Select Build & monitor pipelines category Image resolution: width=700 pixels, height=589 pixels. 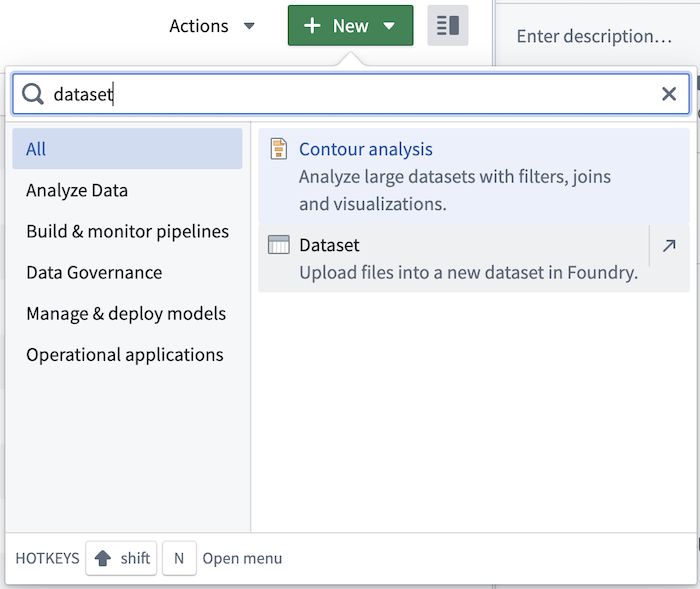coord(127,231)
